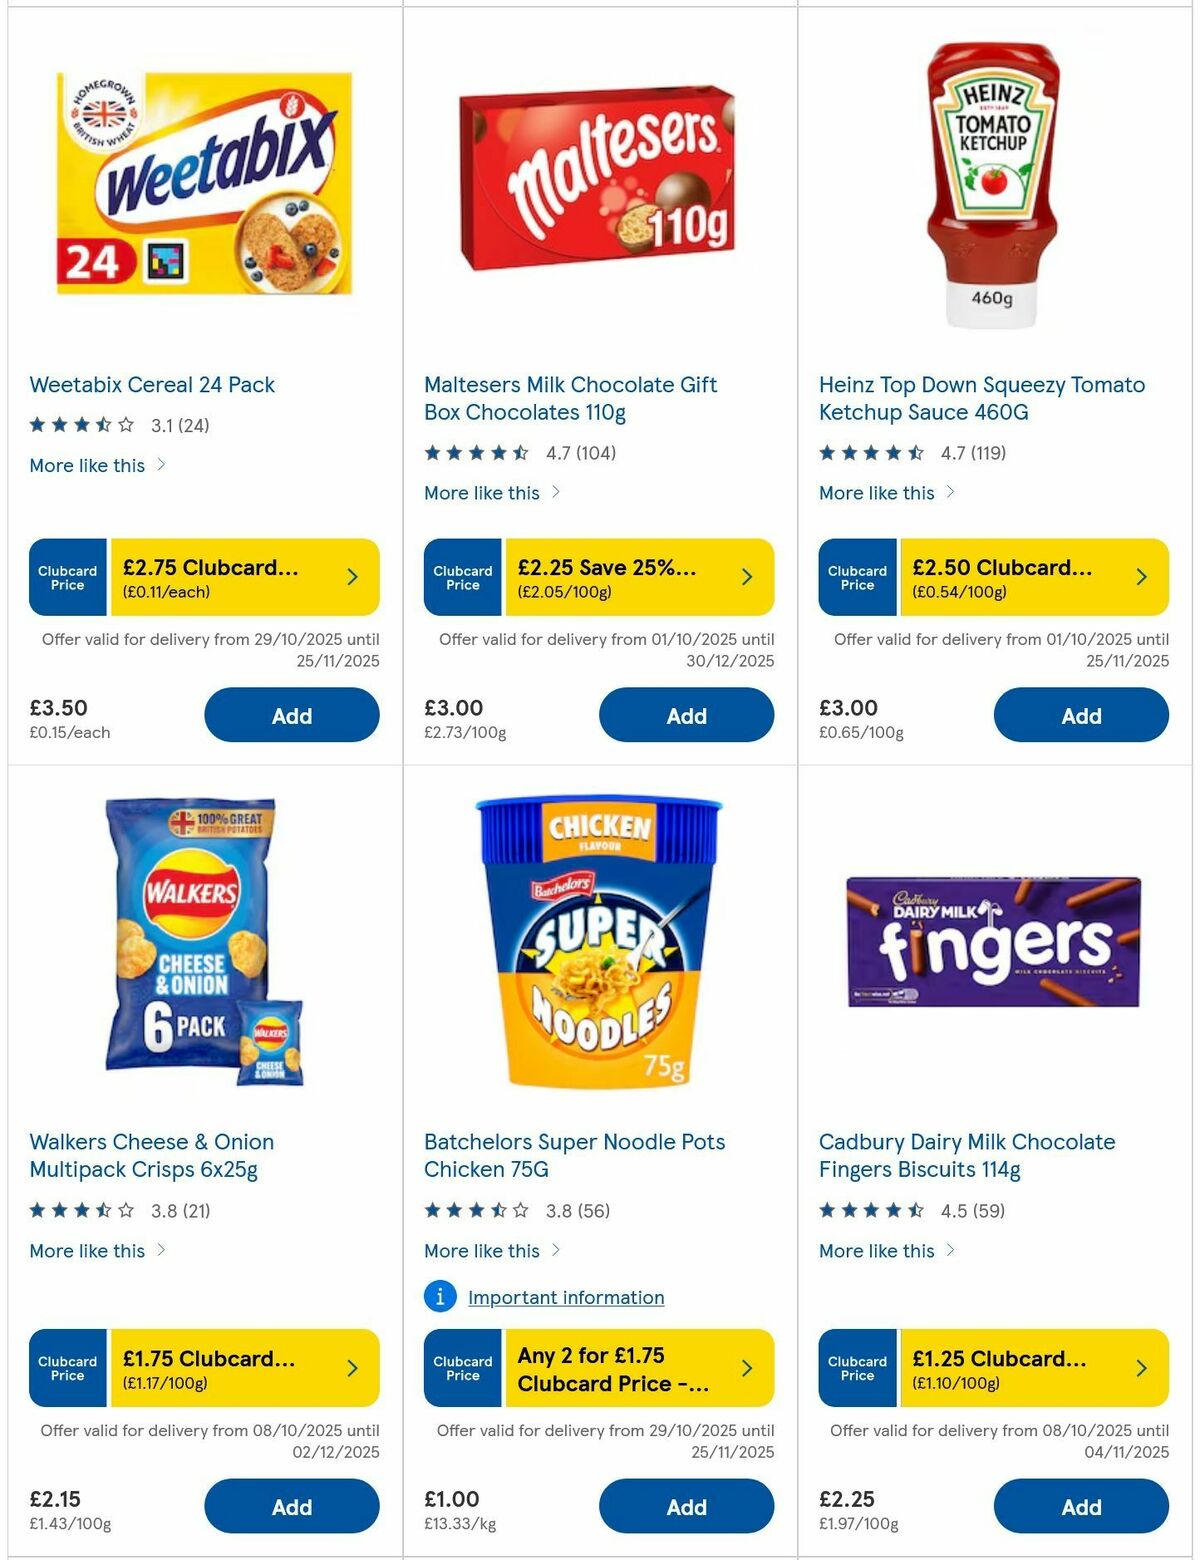Click the Important information info icon
Image resolution: width=1200 pixels, height=1560 pixels.
[439, 1297]
